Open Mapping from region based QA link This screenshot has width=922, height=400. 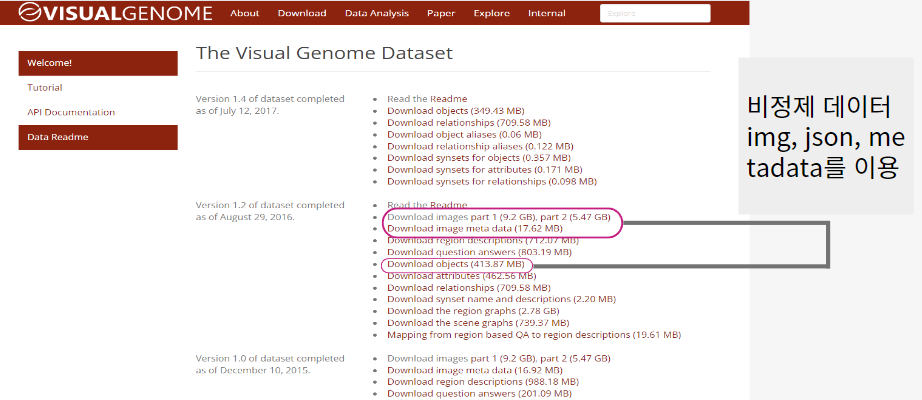[534, 335]
